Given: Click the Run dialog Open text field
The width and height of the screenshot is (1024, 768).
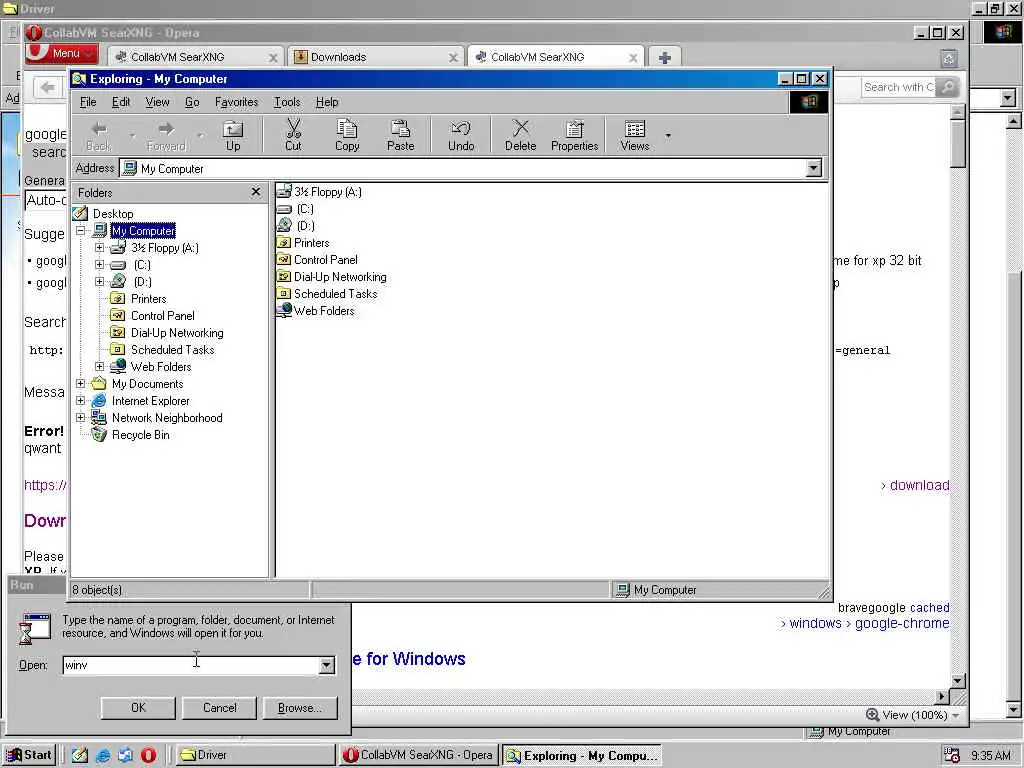Looking at the screenshot, I should point(191,665).
